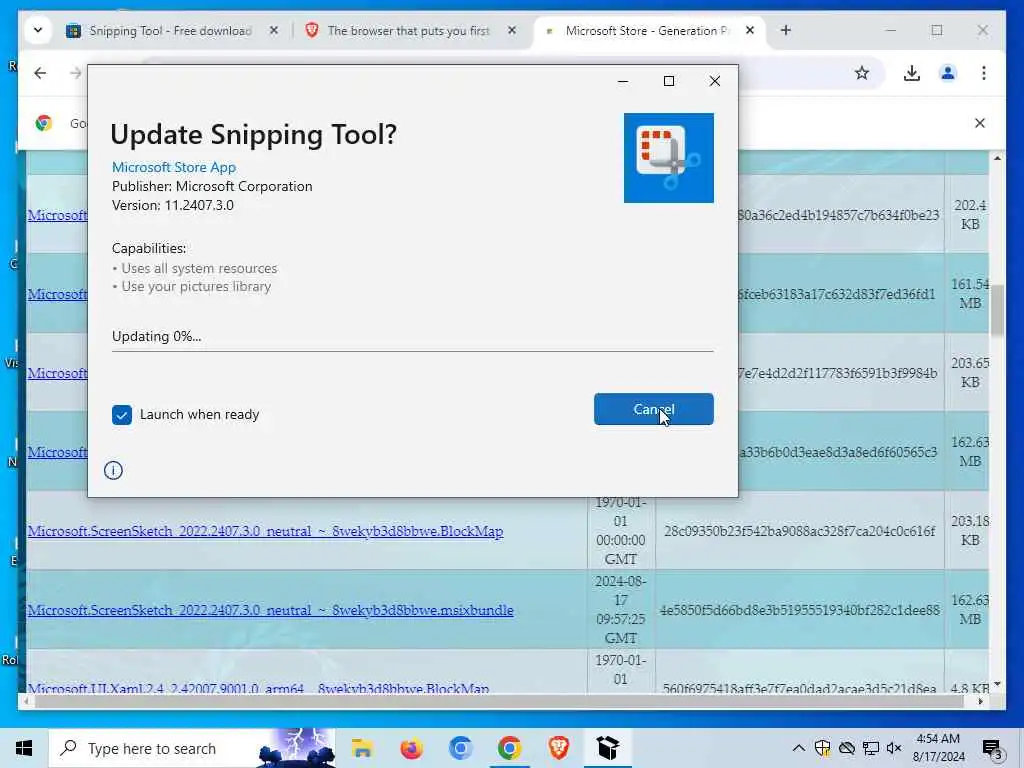Download ScreenSketch neutral msixbundle link
This screenshot has height=768, width=1024.
pos(270,610)
